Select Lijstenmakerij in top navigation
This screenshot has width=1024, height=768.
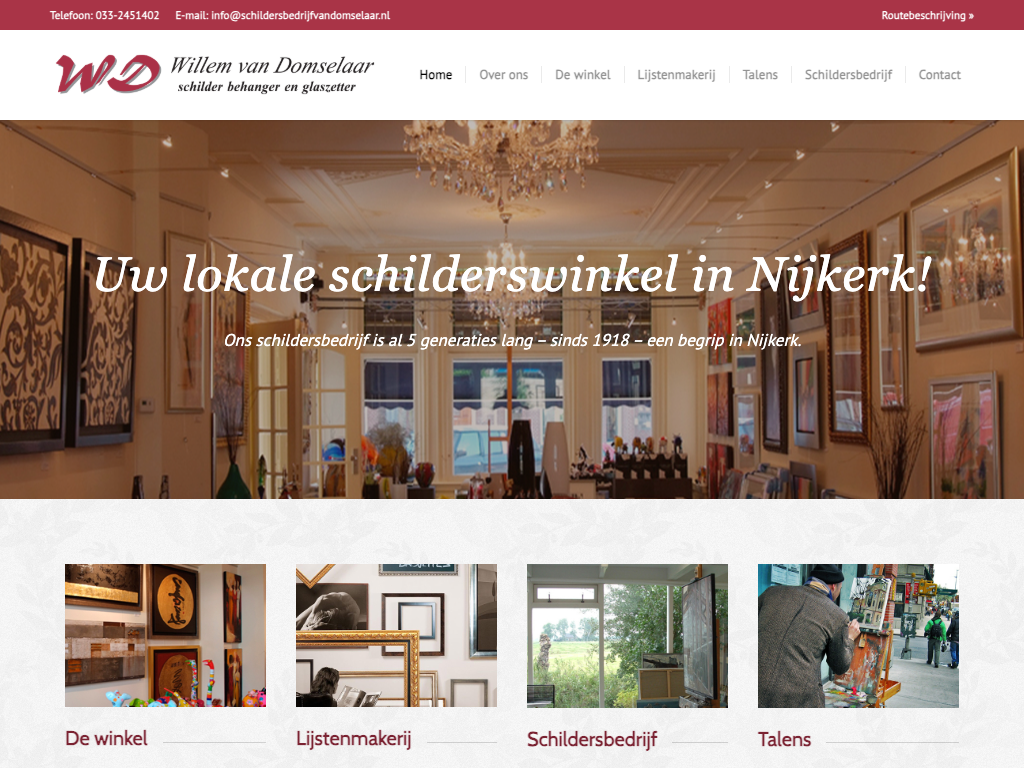676,74
